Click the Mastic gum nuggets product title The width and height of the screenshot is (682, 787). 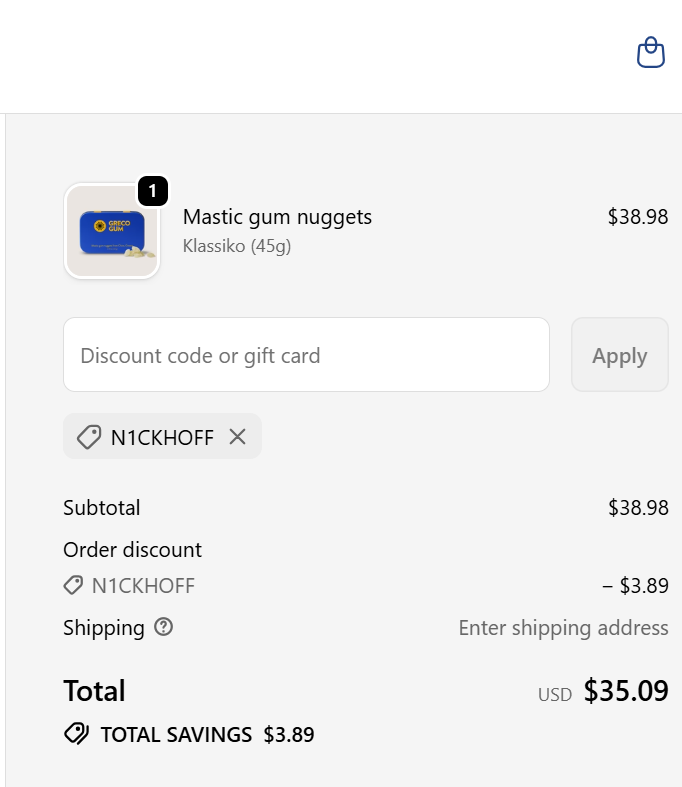[277, 217]
